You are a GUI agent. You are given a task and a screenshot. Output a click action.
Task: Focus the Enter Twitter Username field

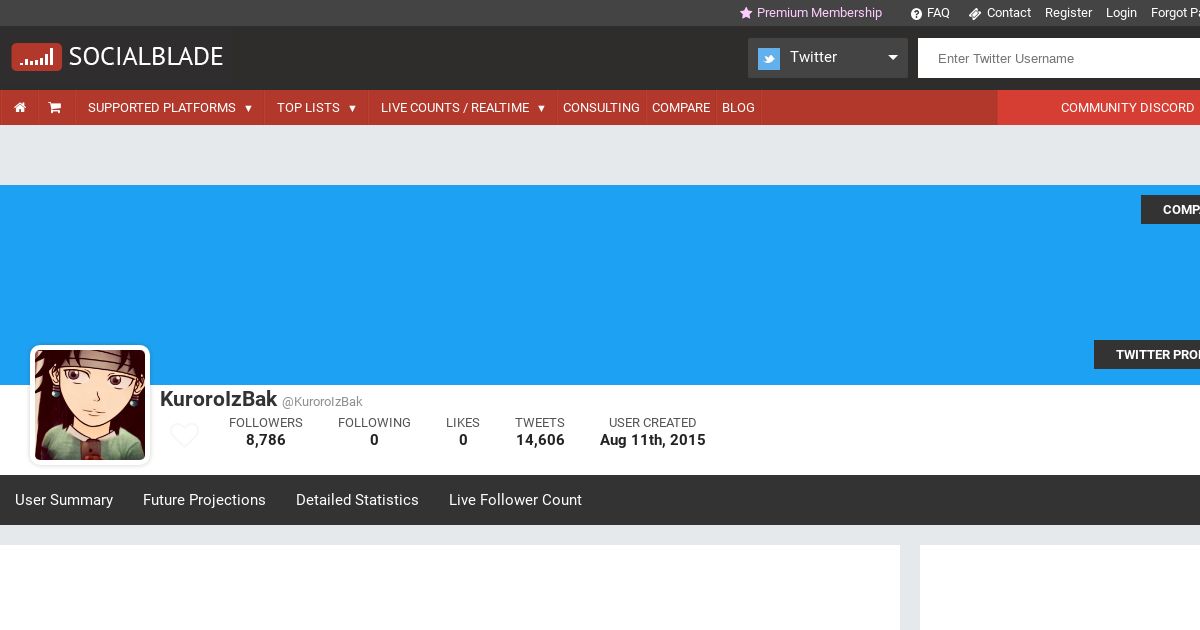(1059, 58)
